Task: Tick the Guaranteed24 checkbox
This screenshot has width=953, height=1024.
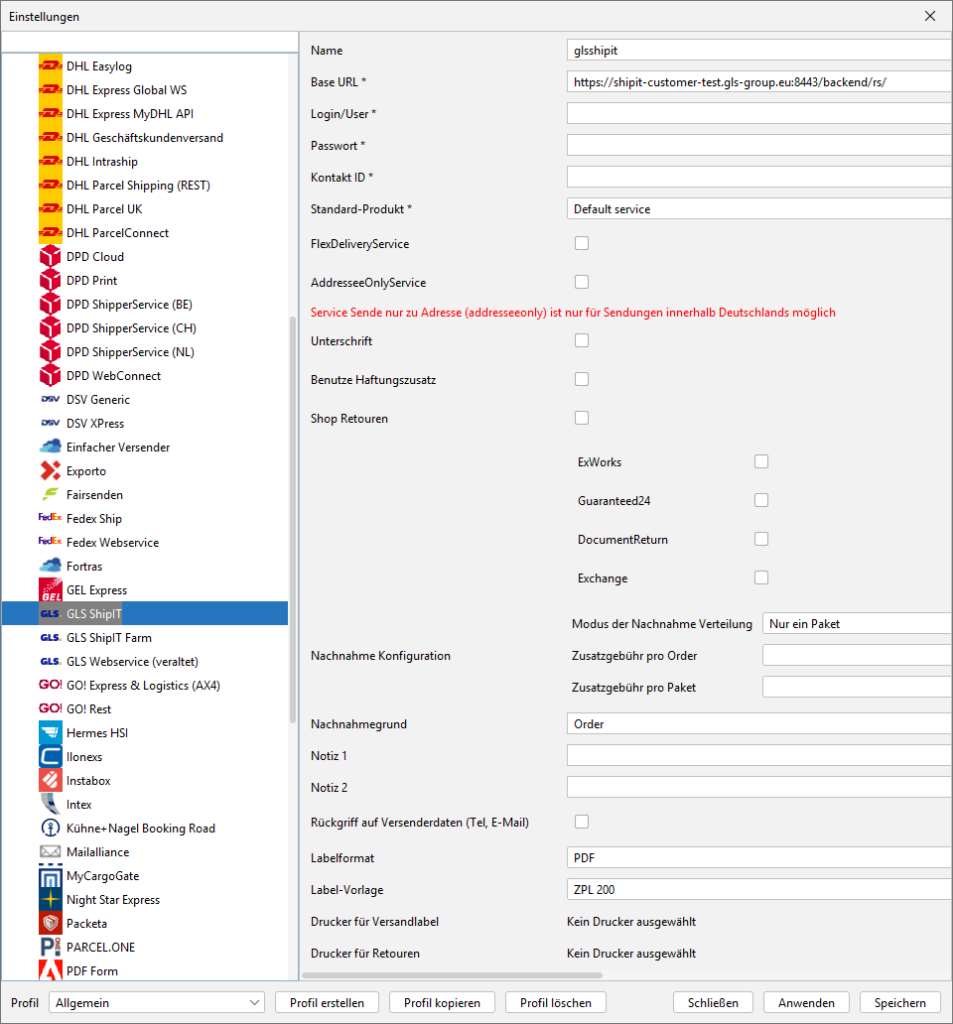Action: coord(761,500)
